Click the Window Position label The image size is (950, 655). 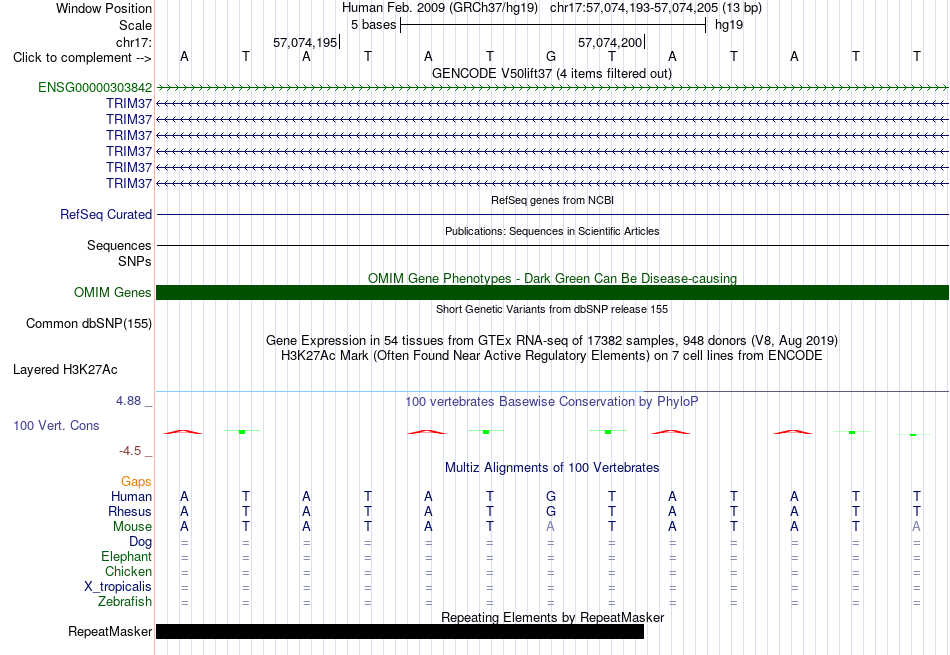[x=104, y=8]
